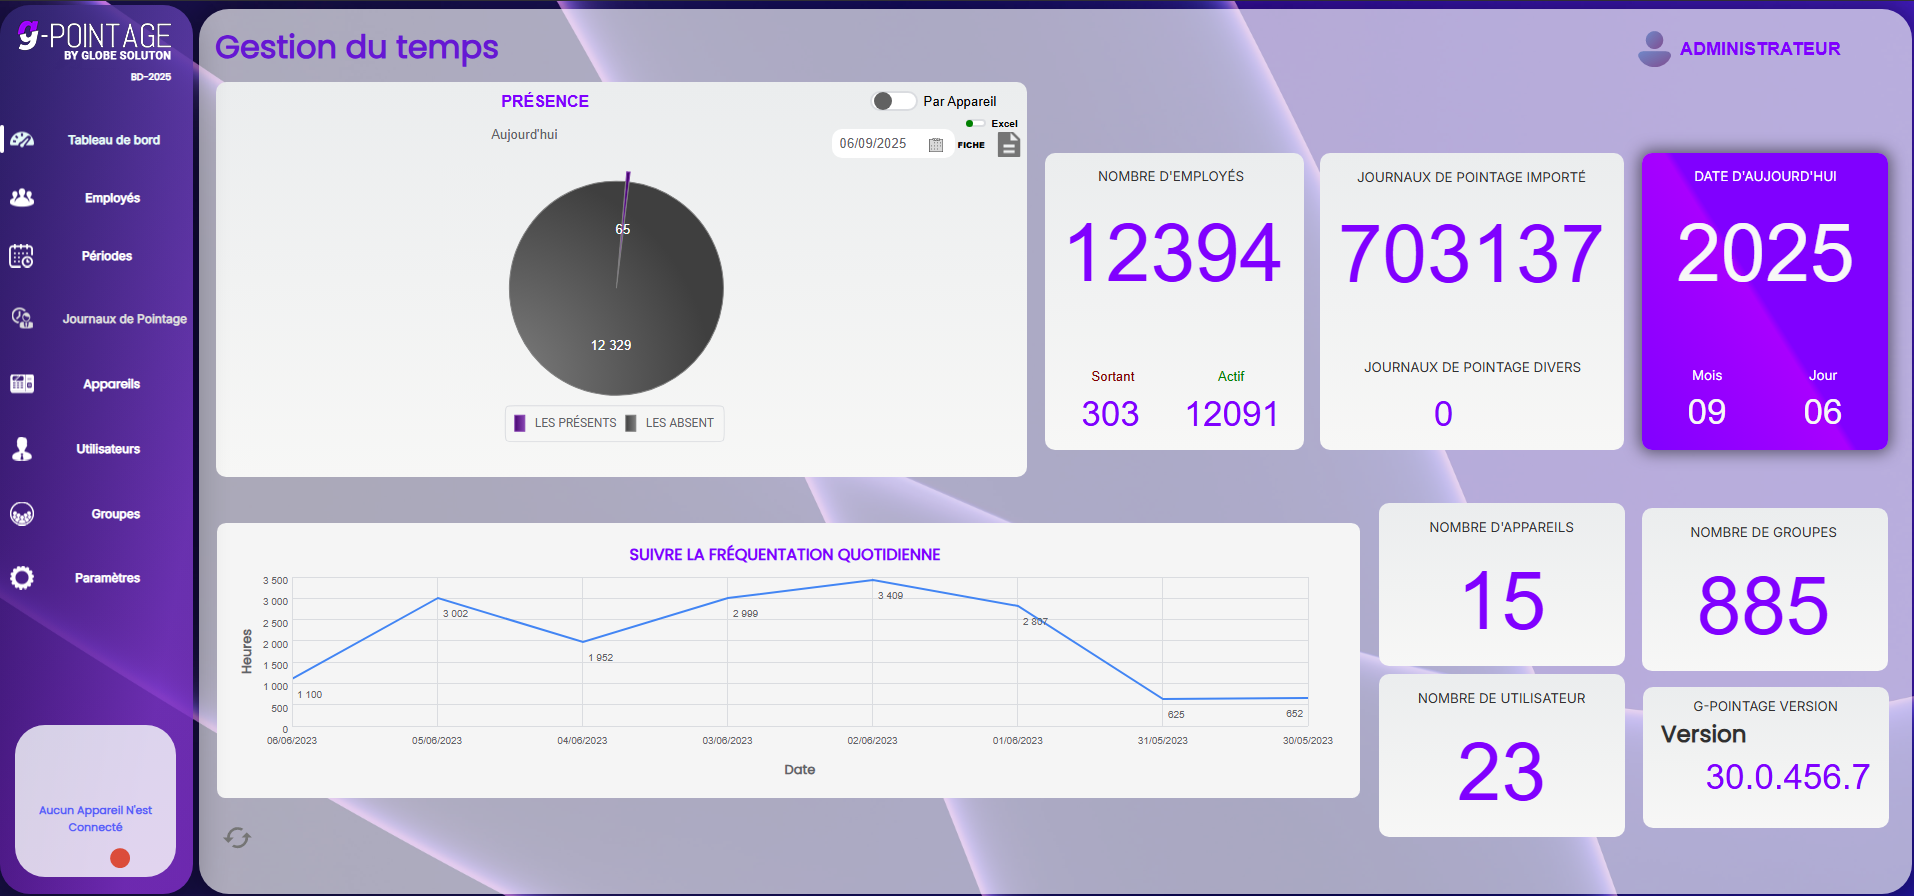Image resolution: width=1914 pixels, height=896 pixels.
Task: Toggle the Excel export switch
Action: click(x=974, y=124)
